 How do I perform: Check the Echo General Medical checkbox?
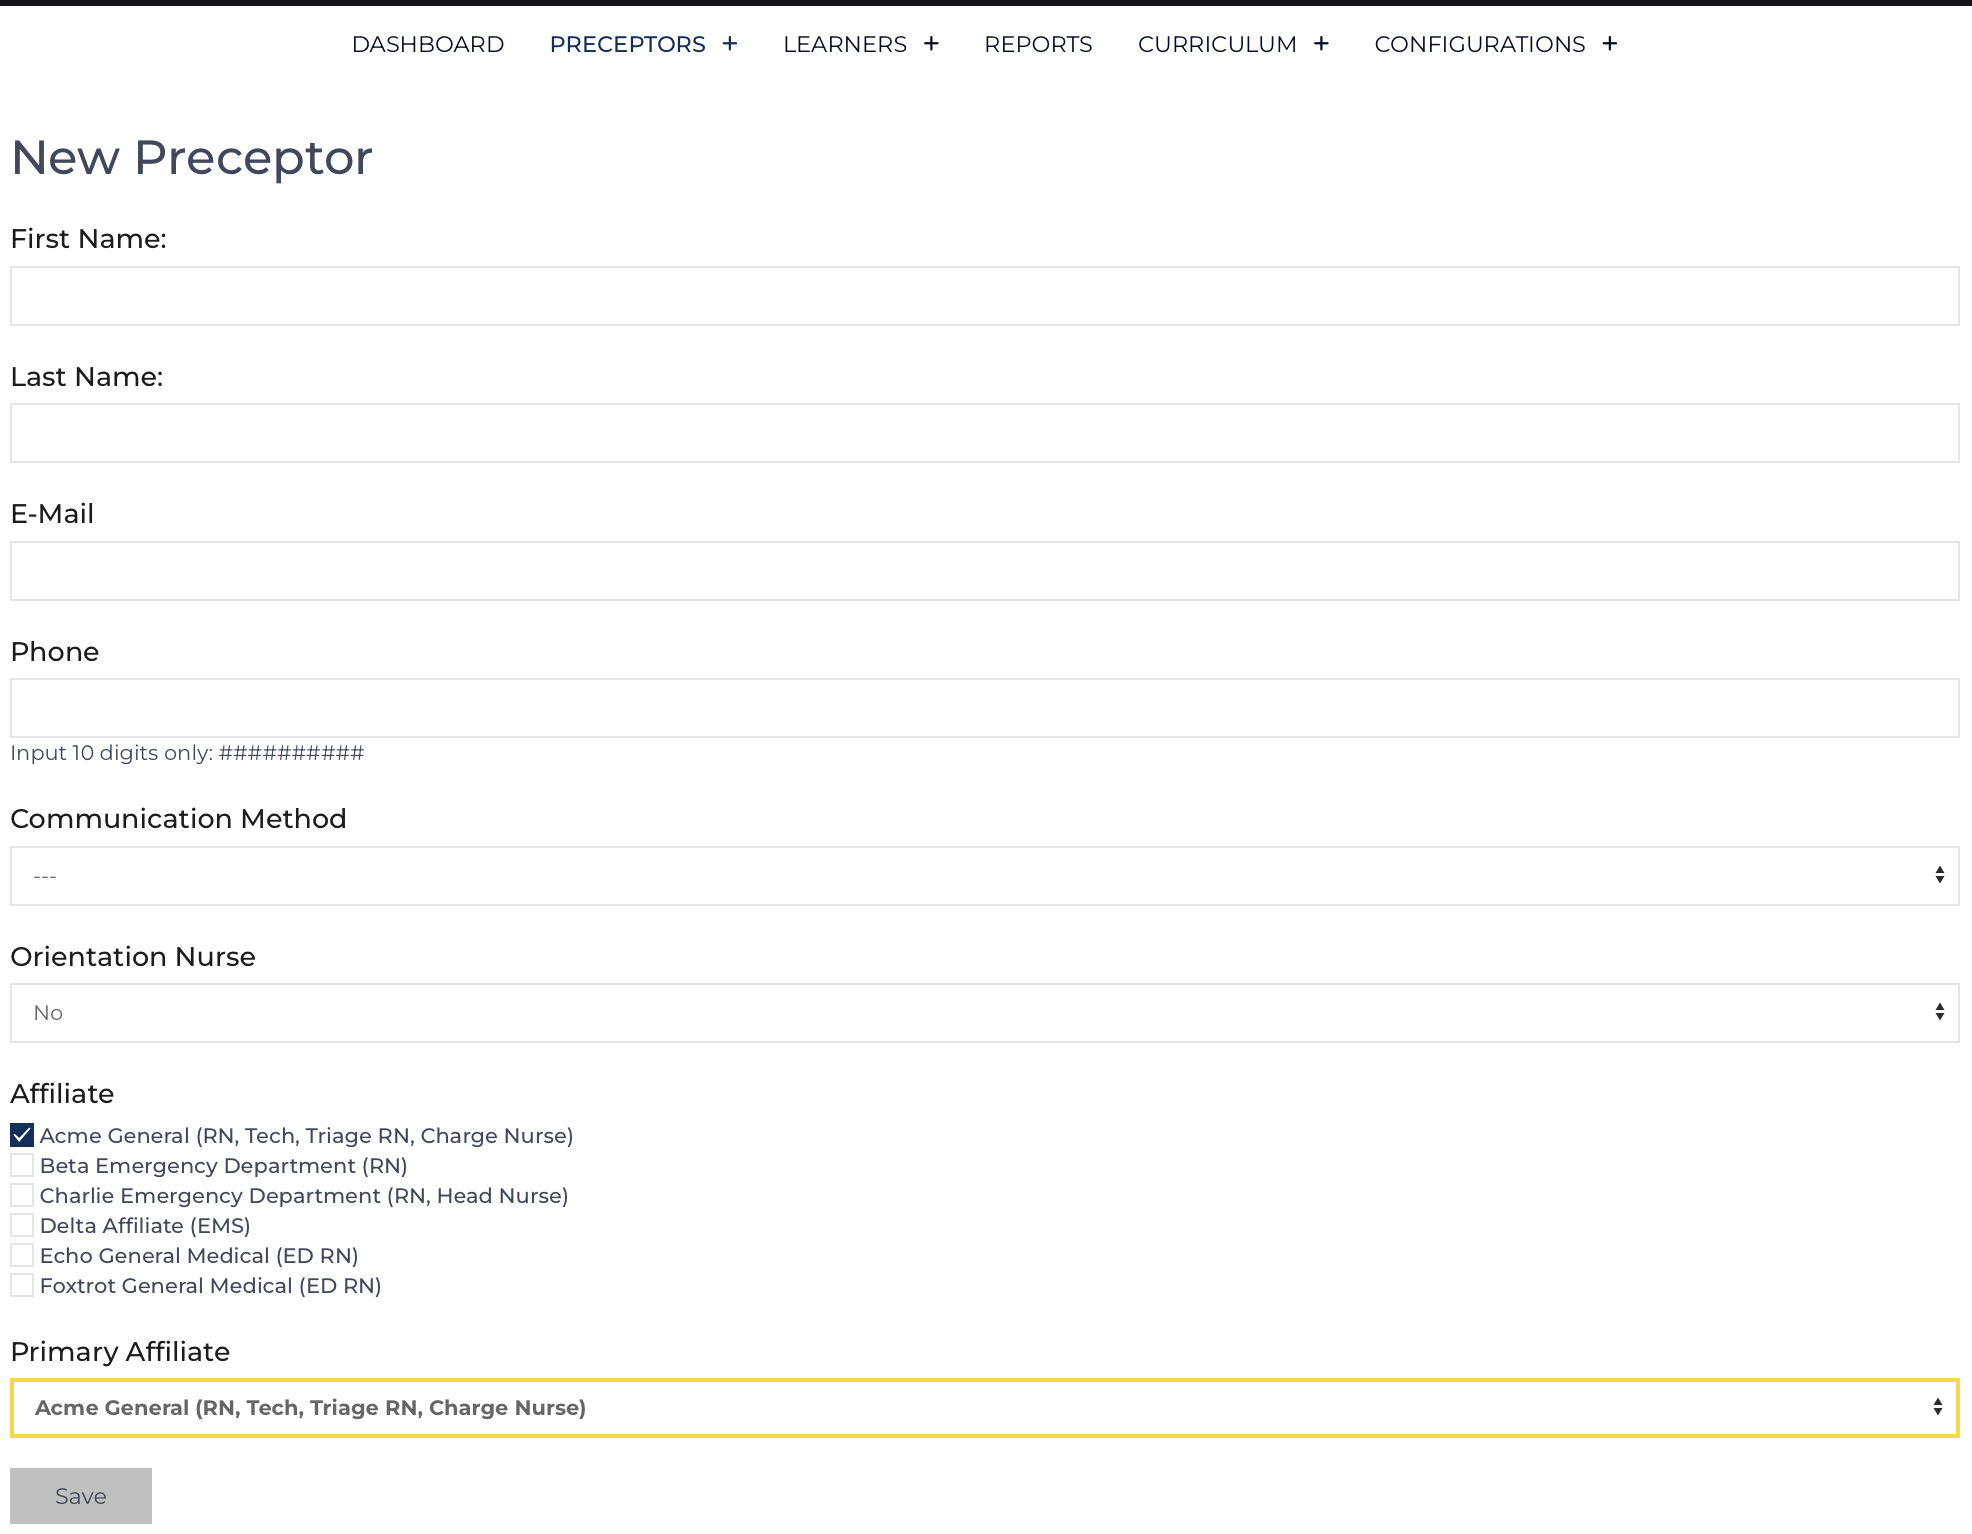click(22, 1255)
